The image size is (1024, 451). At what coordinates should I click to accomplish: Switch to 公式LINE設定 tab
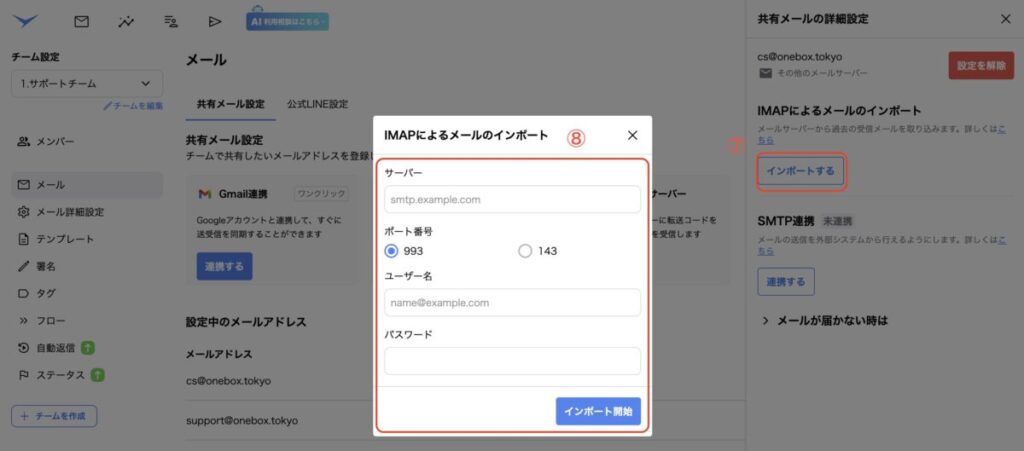317,104
